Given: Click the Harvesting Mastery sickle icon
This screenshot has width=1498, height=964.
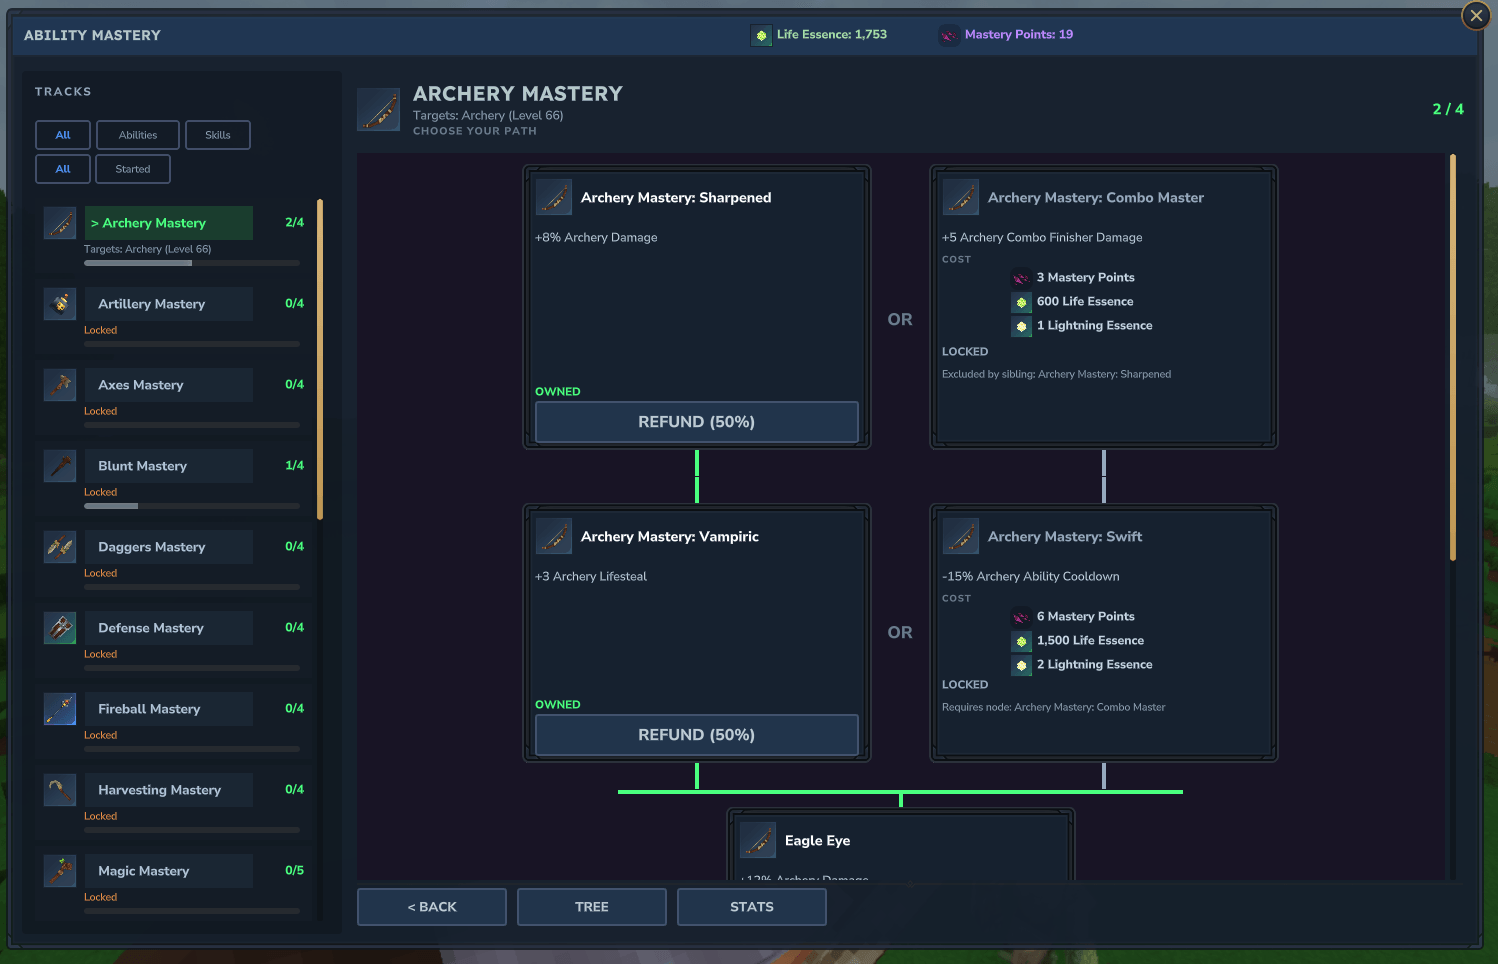Looking at the screenshot, I should 60,790.
